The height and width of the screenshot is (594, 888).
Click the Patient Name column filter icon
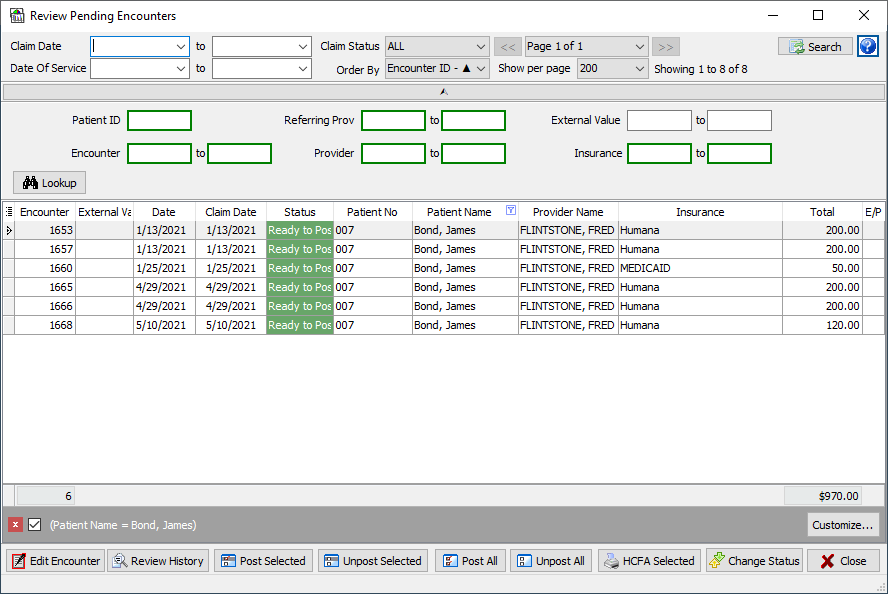(510, 211)
